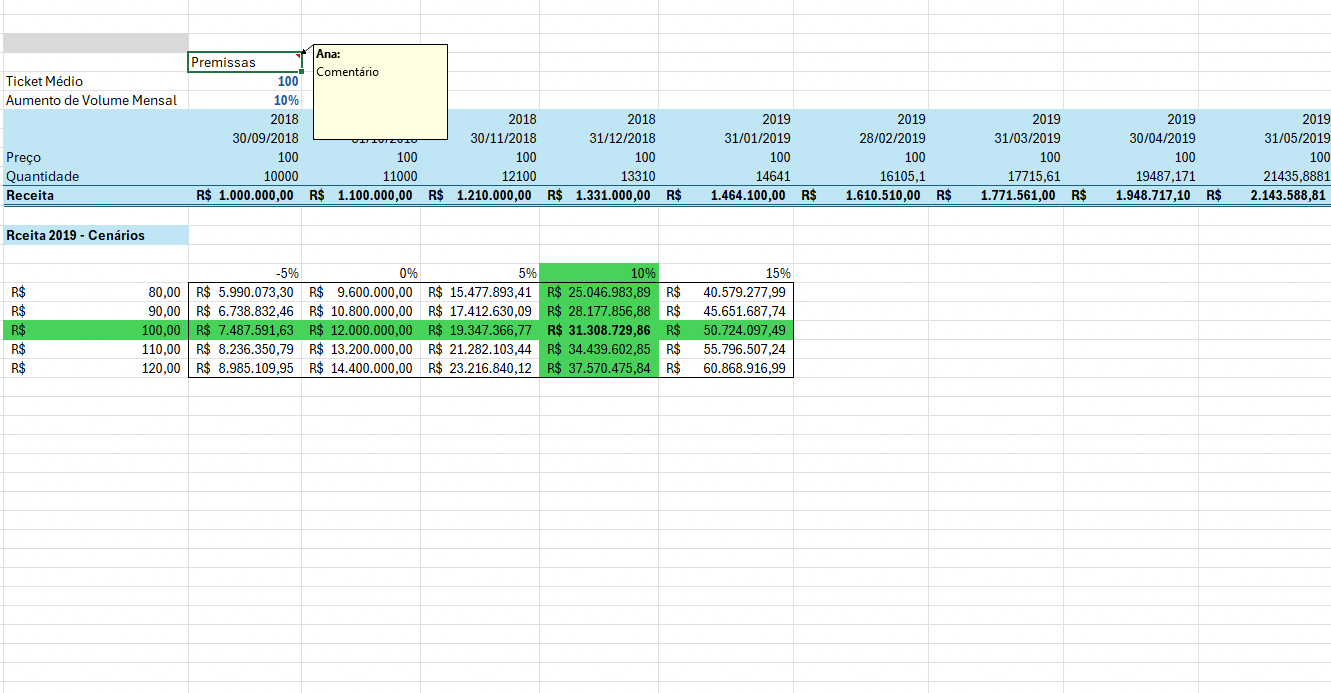The image size is (1331, 693).
Task: Select date cell 30/11/2018
Action: coord(480,138)
